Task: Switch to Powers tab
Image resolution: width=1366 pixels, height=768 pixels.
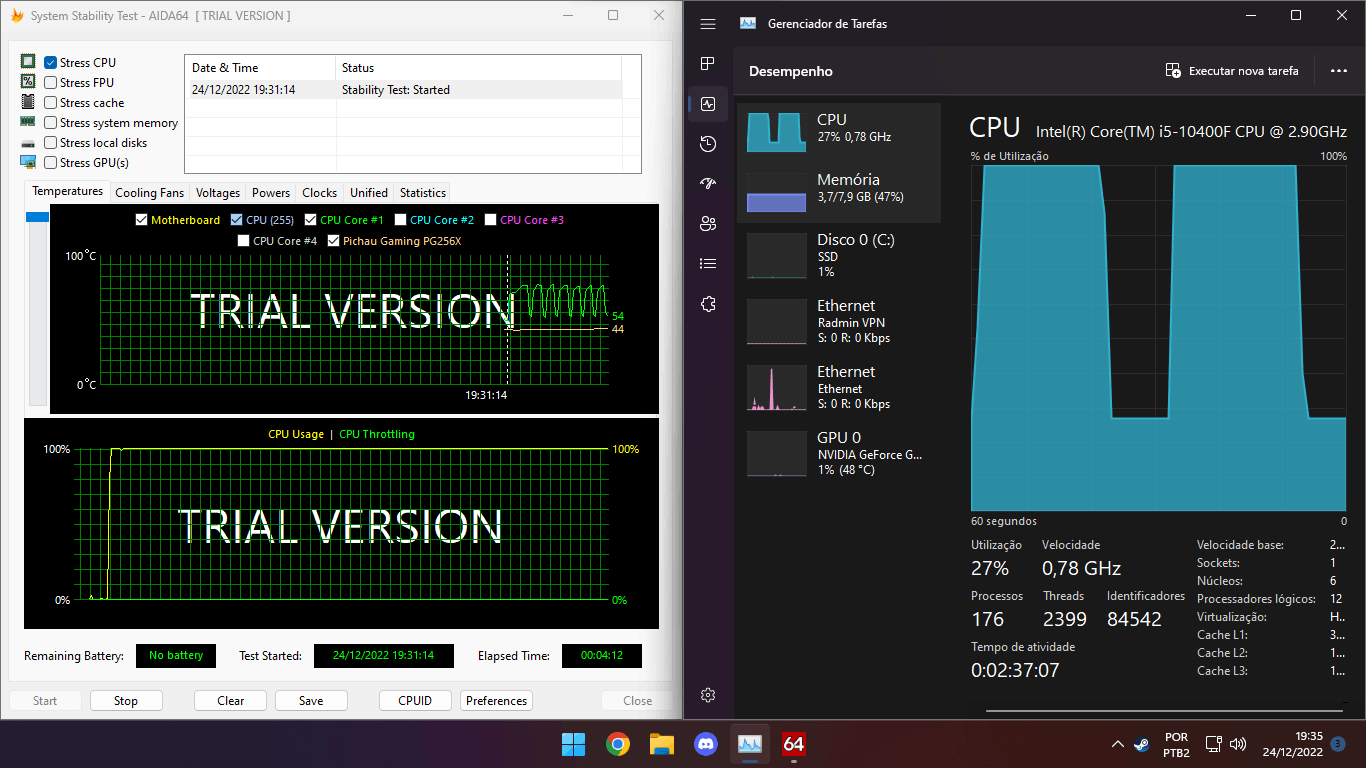Action: [x=271, y=193]
